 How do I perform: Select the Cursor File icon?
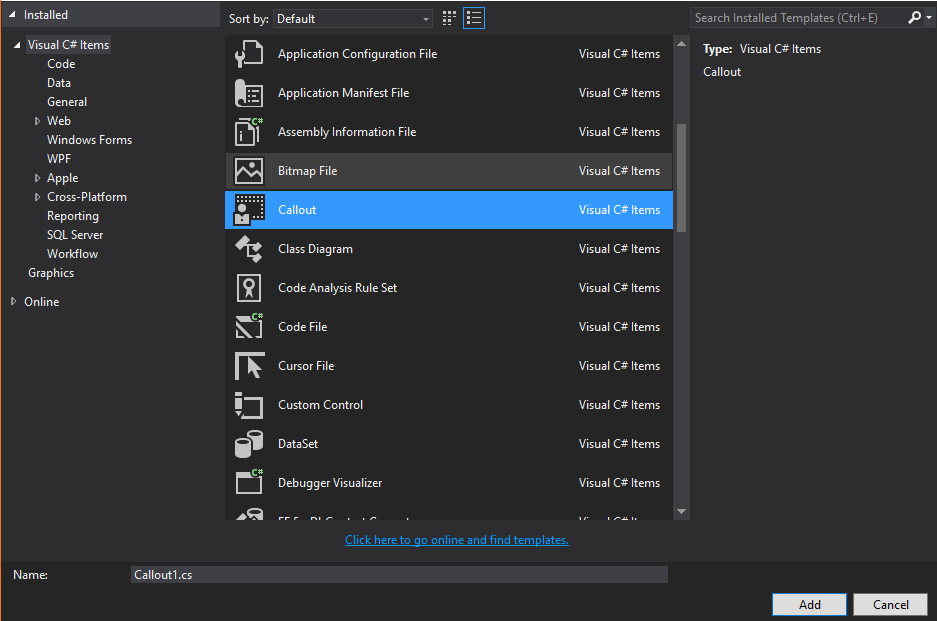coord(249,366)
